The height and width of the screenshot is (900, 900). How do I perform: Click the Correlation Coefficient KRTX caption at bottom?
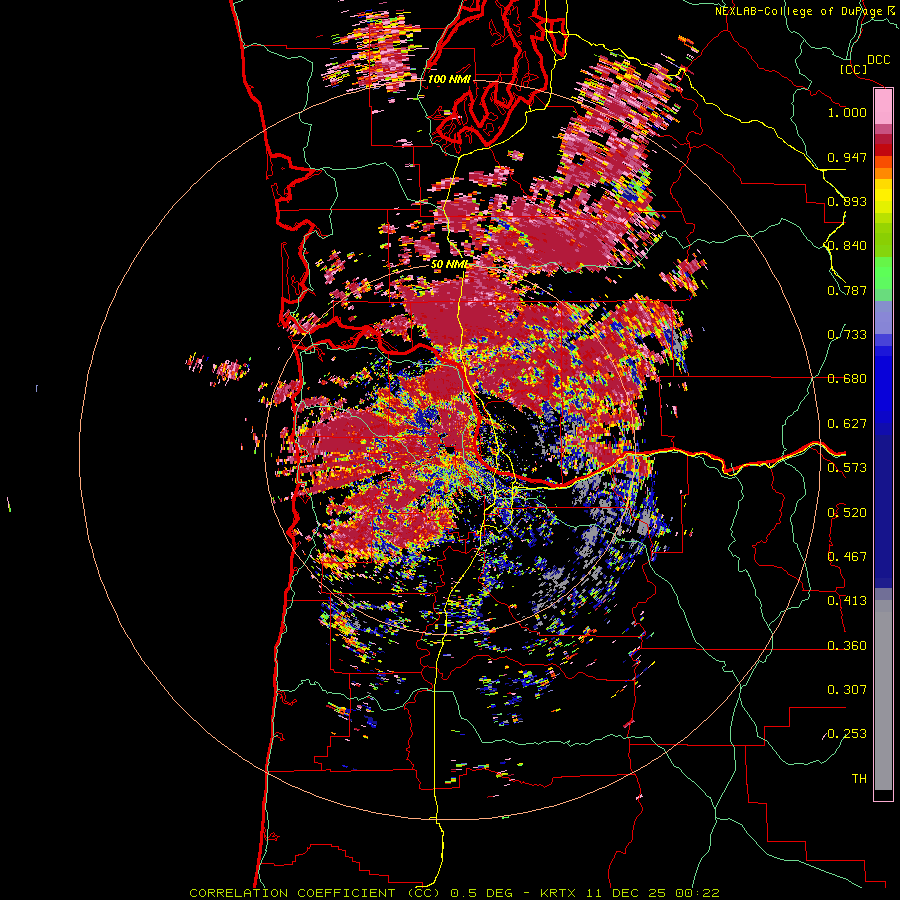454,893
